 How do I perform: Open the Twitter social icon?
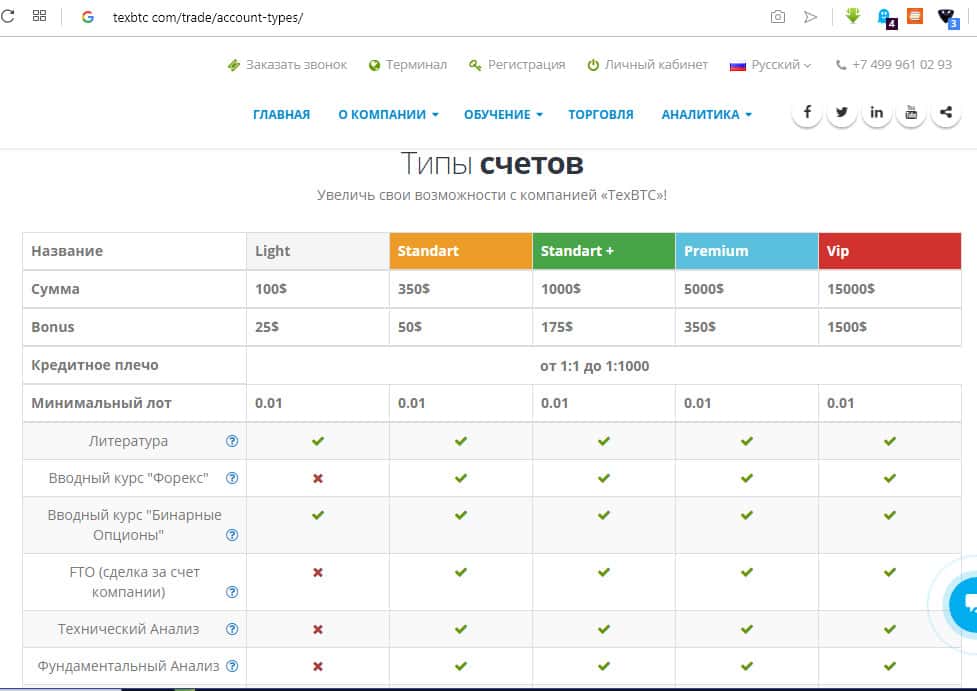(842, 113)
